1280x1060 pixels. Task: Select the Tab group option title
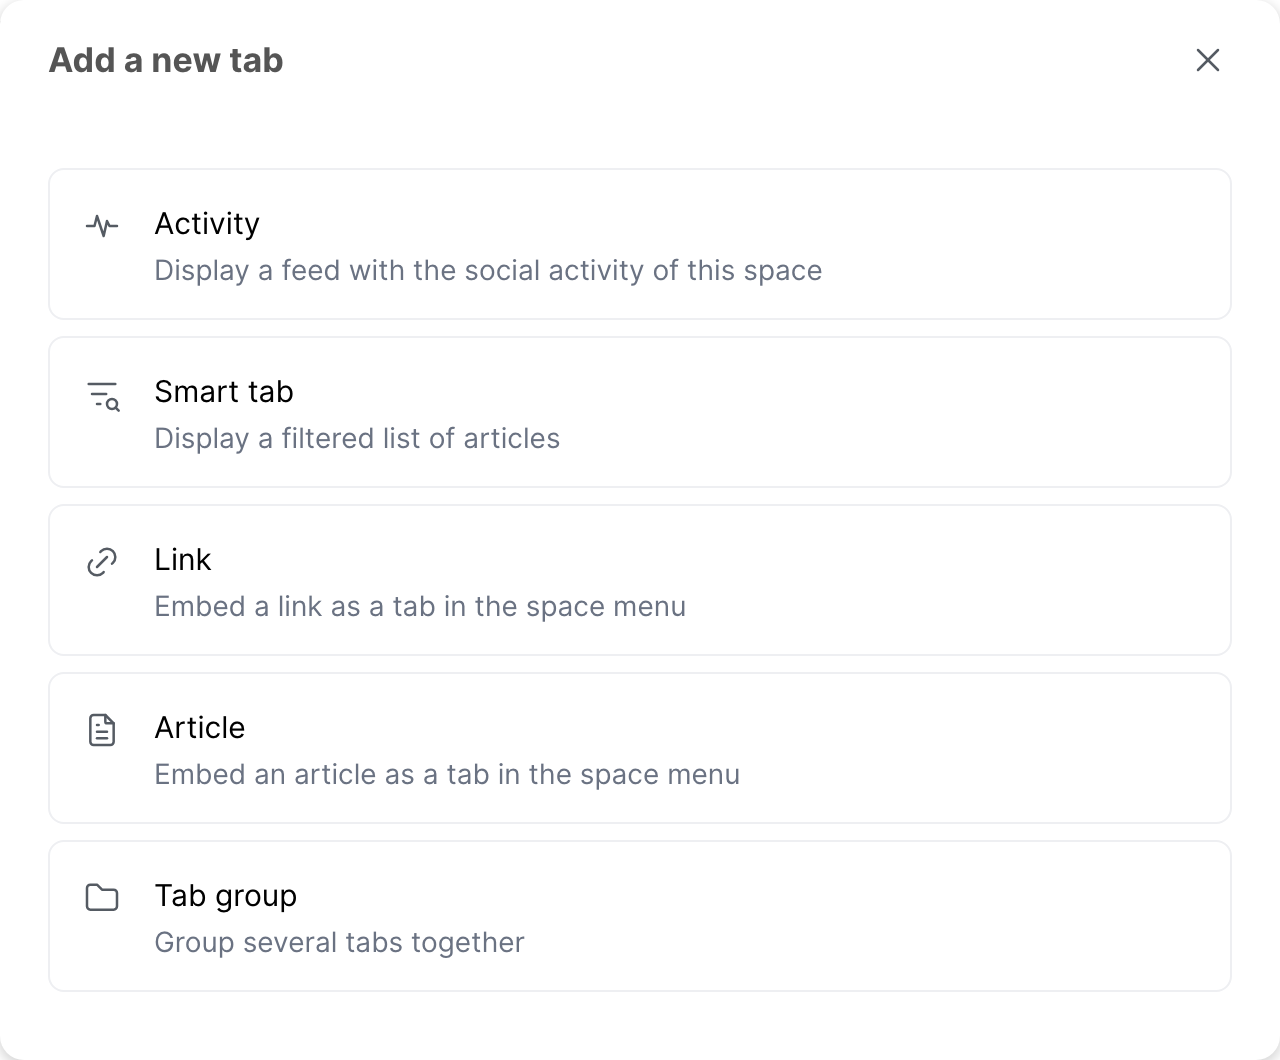tap(226, 896)
